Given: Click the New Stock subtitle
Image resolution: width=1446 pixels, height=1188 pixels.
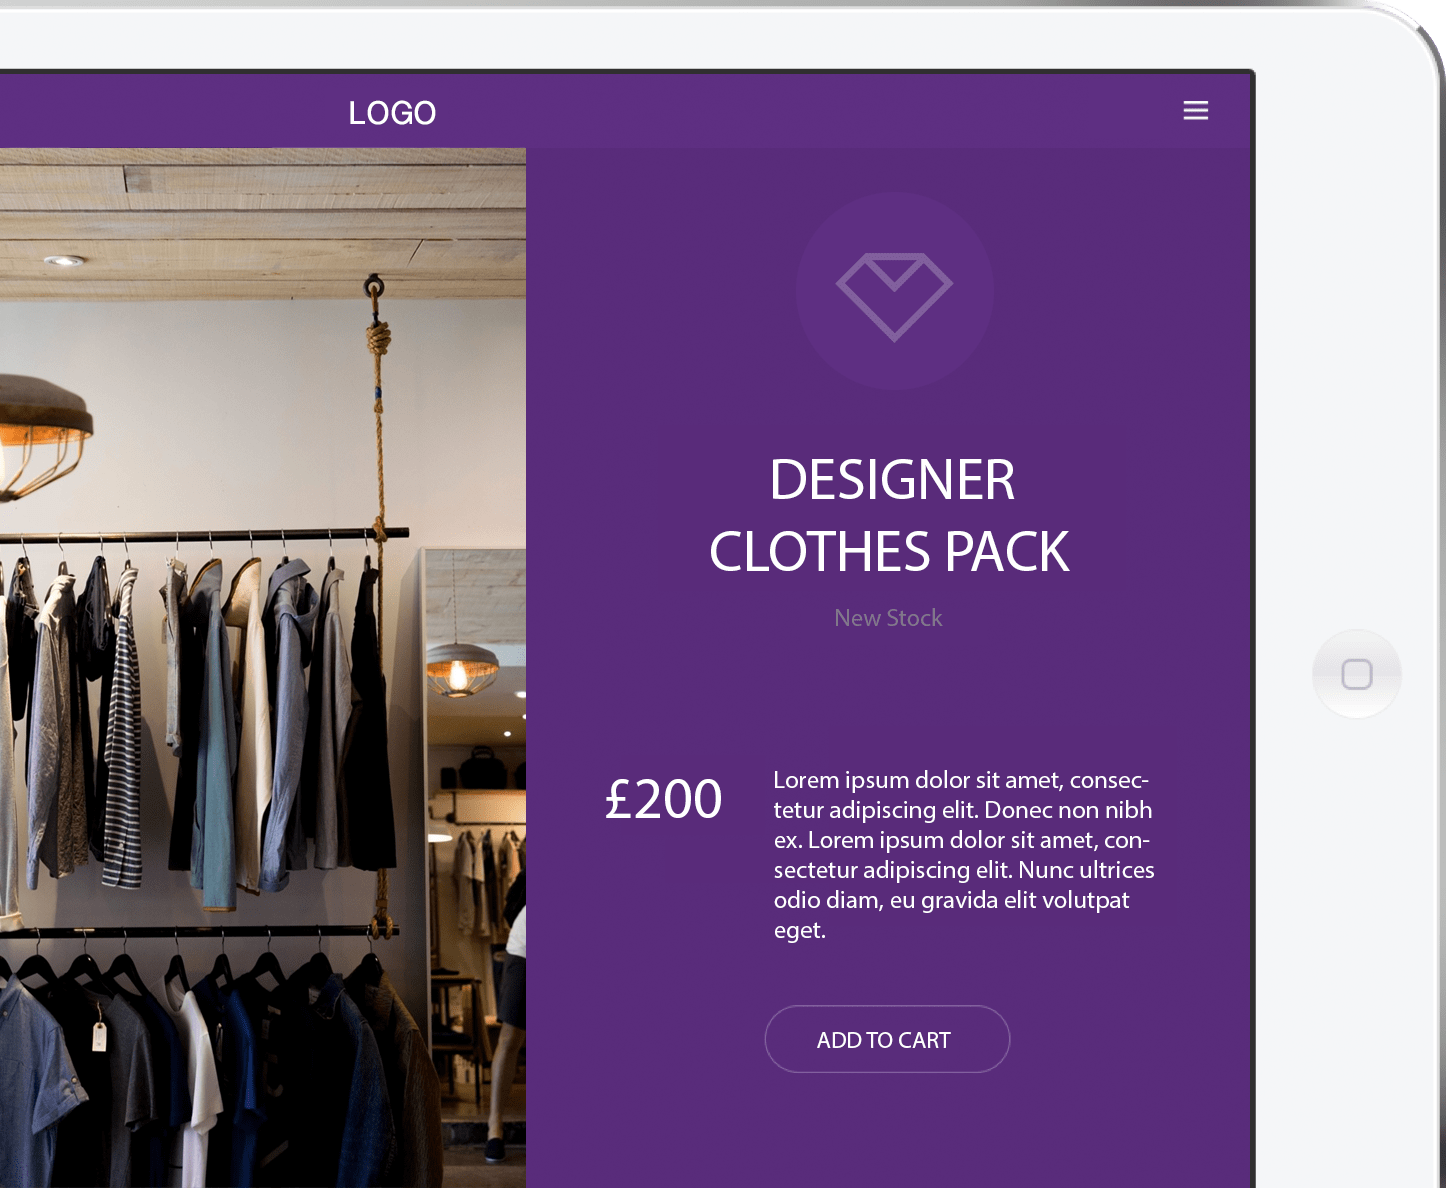Looking at the screenshot, I should coord(888,618).
